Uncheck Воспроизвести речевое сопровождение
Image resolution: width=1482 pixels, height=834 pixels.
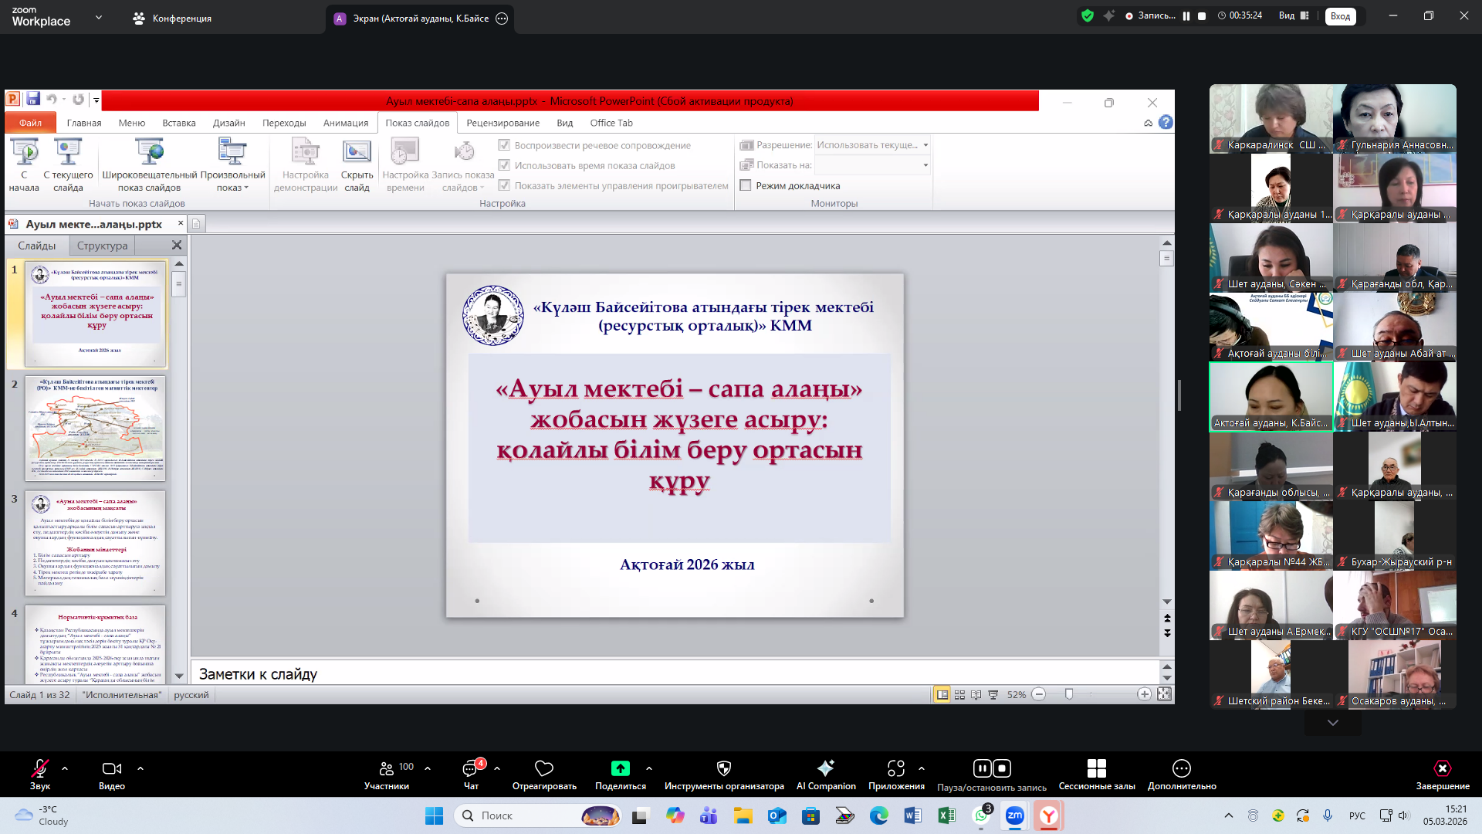(x=504, y=144)
